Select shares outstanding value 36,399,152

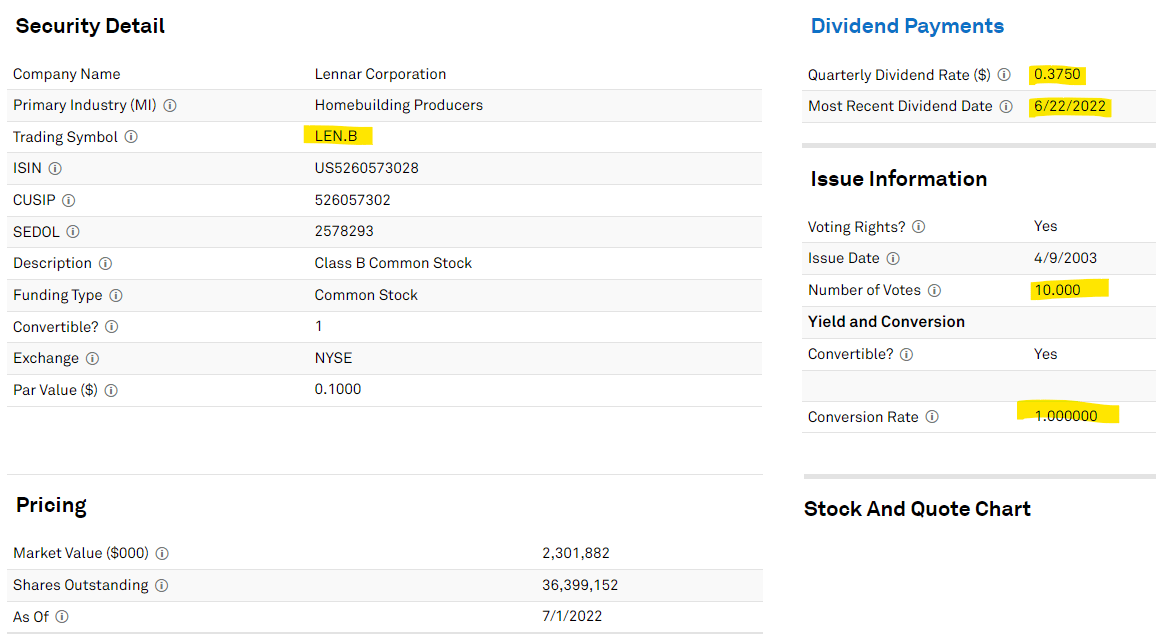pyautogui.click(x=580, y=584)
